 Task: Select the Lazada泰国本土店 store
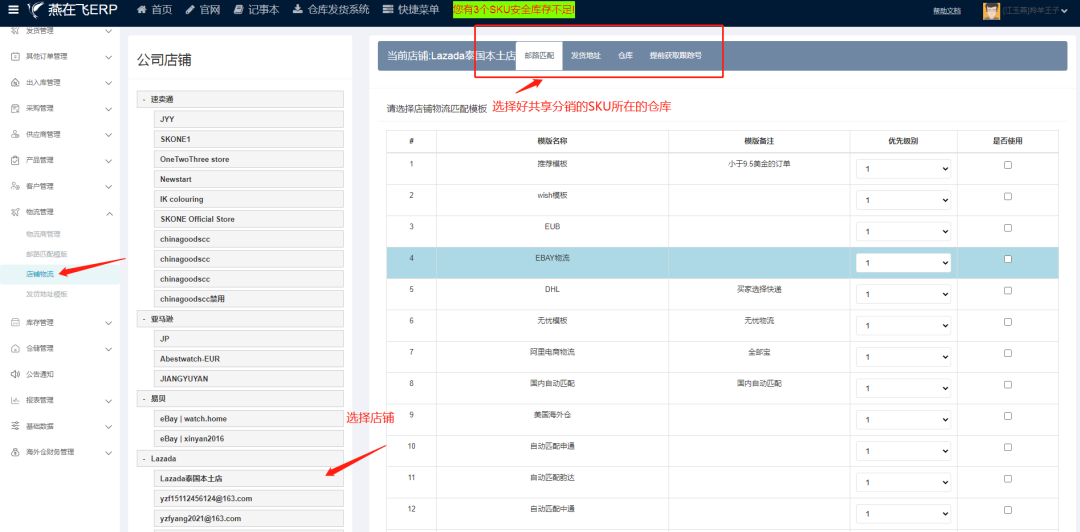[249, 478]
